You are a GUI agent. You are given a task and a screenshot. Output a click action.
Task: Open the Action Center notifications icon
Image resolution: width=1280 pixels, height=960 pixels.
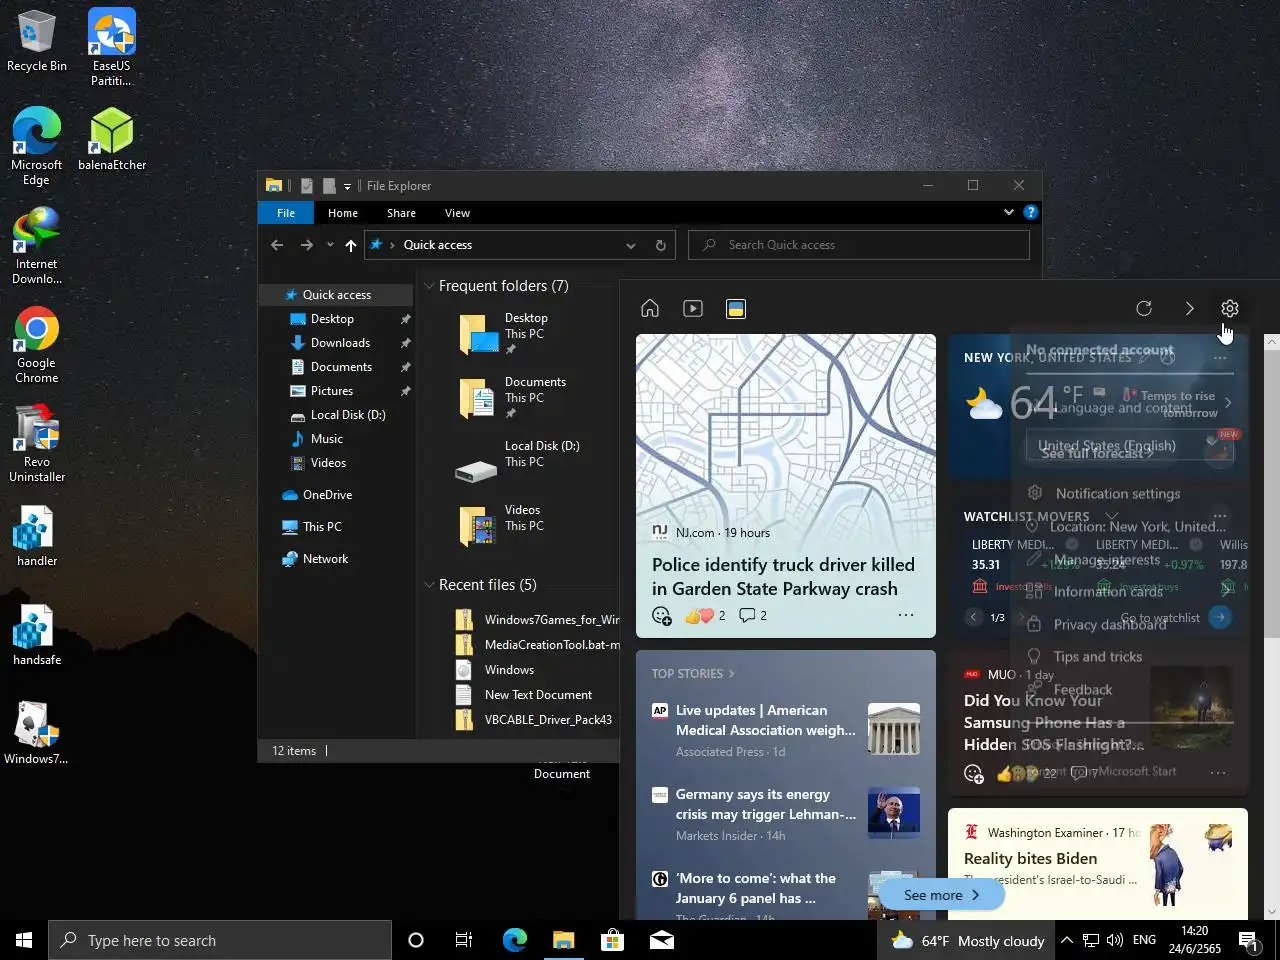coord(1249,940)
